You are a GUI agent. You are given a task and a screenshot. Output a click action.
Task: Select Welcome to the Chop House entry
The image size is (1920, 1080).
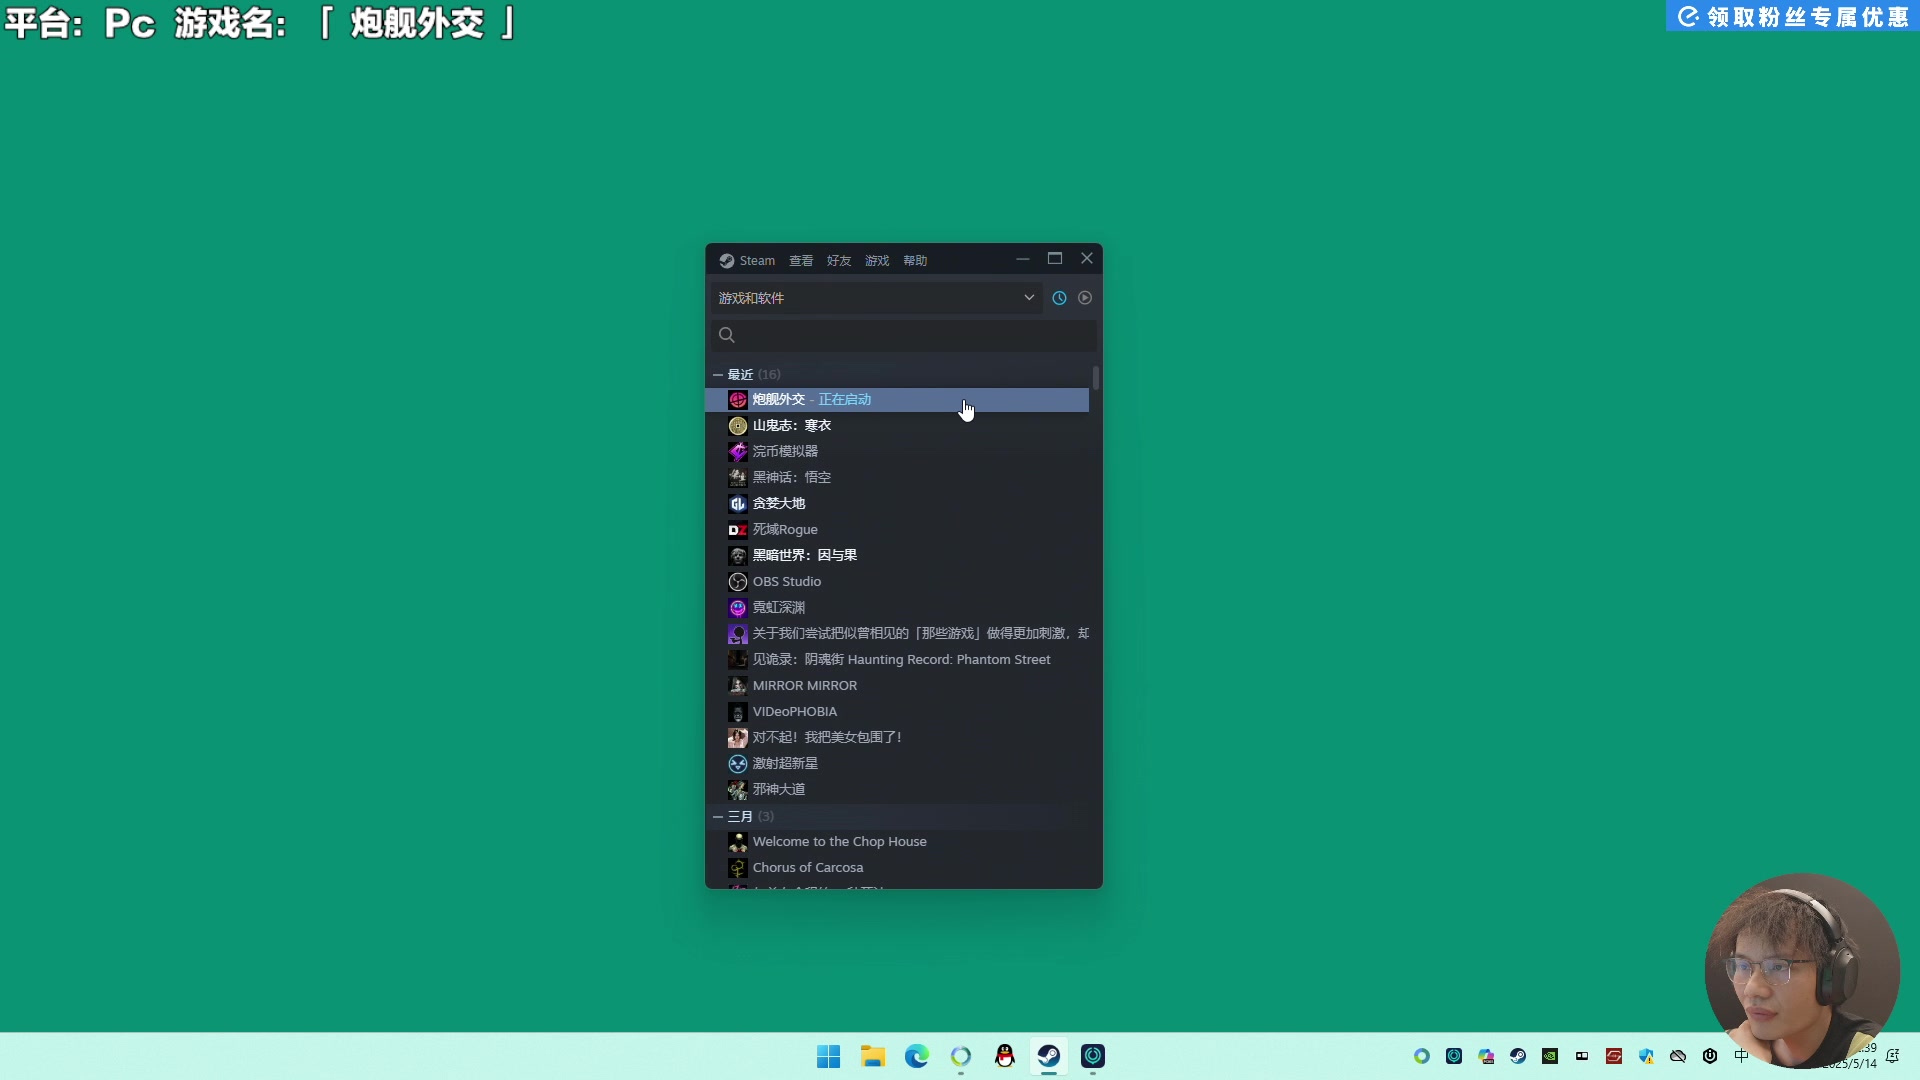click(x=897, y=841)
